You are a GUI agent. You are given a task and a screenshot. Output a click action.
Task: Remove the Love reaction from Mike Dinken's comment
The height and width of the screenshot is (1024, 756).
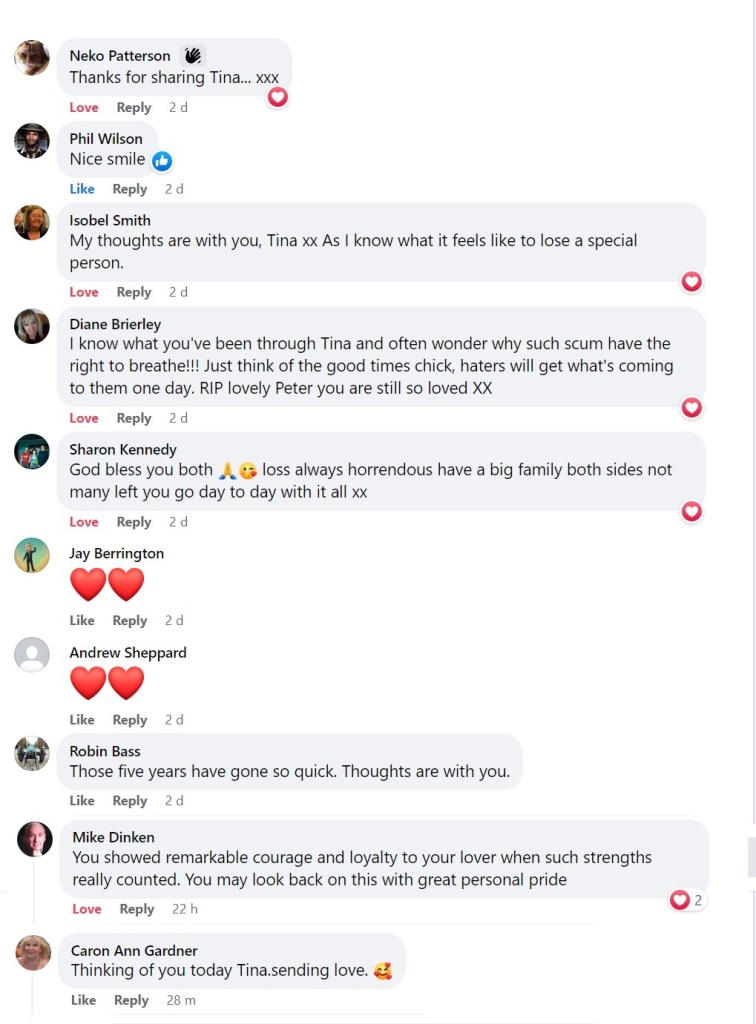[x=87, y=909]
